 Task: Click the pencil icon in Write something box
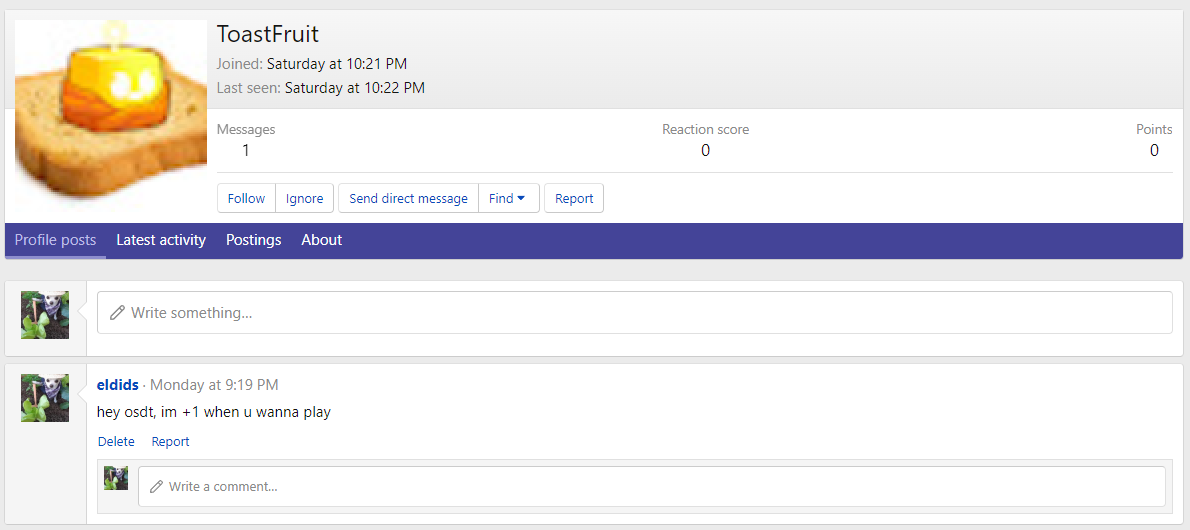pos(117,313)
